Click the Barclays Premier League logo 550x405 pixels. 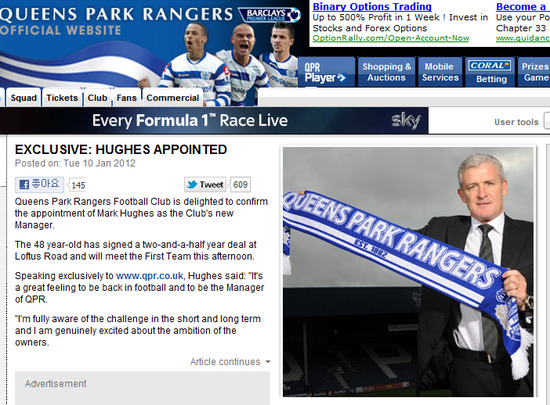[269, 15]
